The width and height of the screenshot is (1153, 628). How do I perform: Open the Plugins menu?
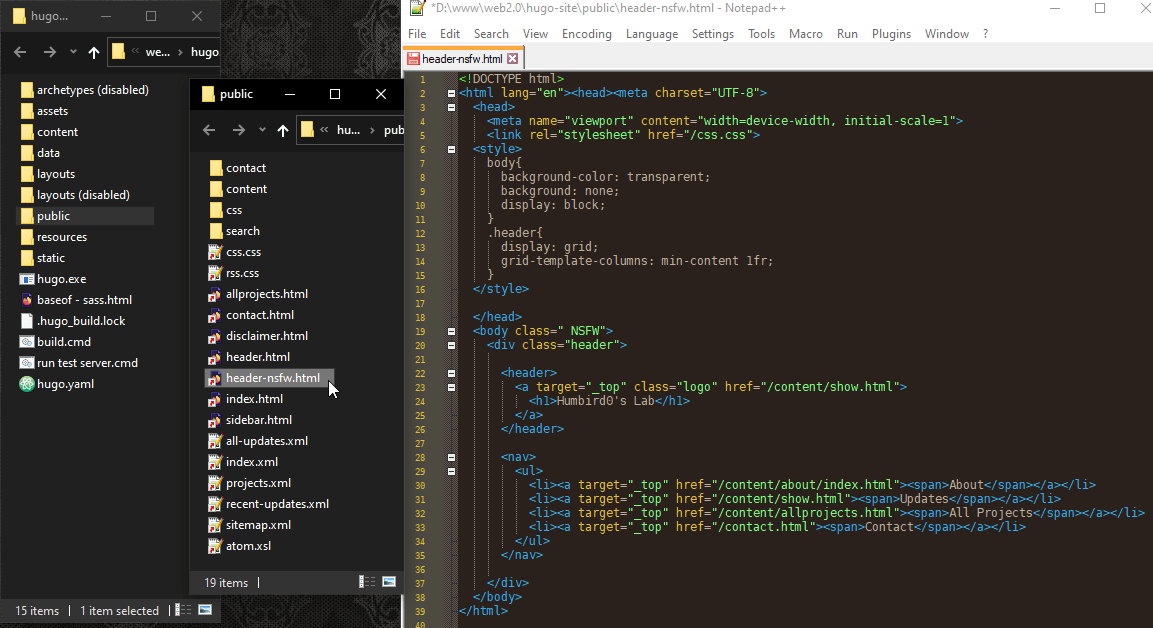pyautogui.click(x=891, y=34)
